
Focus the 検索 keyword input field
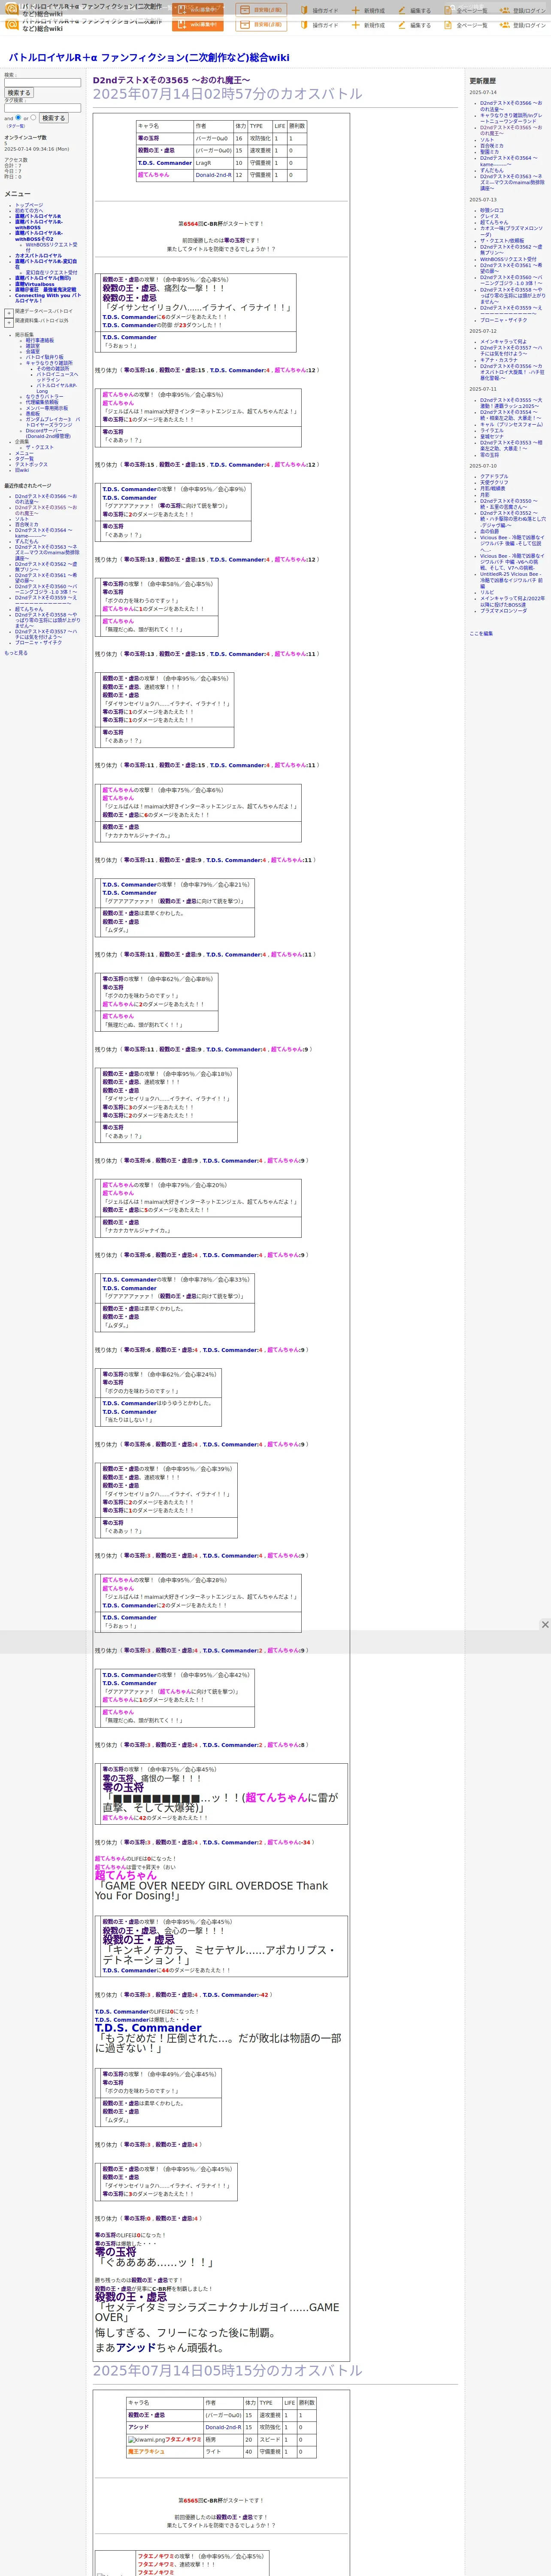pos(42,82)
